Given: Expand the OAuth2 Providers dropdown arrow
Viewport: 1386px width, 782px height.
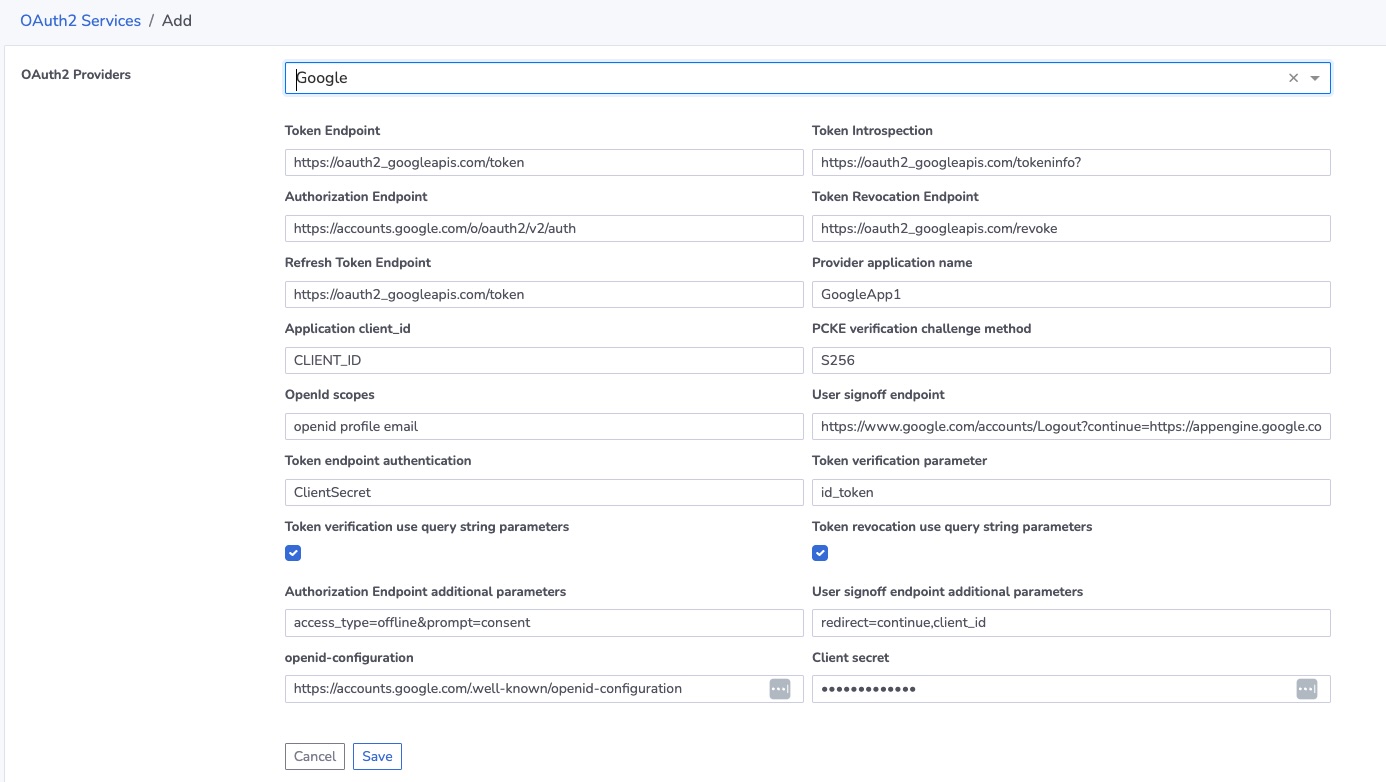Looking at the screenshot, I should 1315,78.
